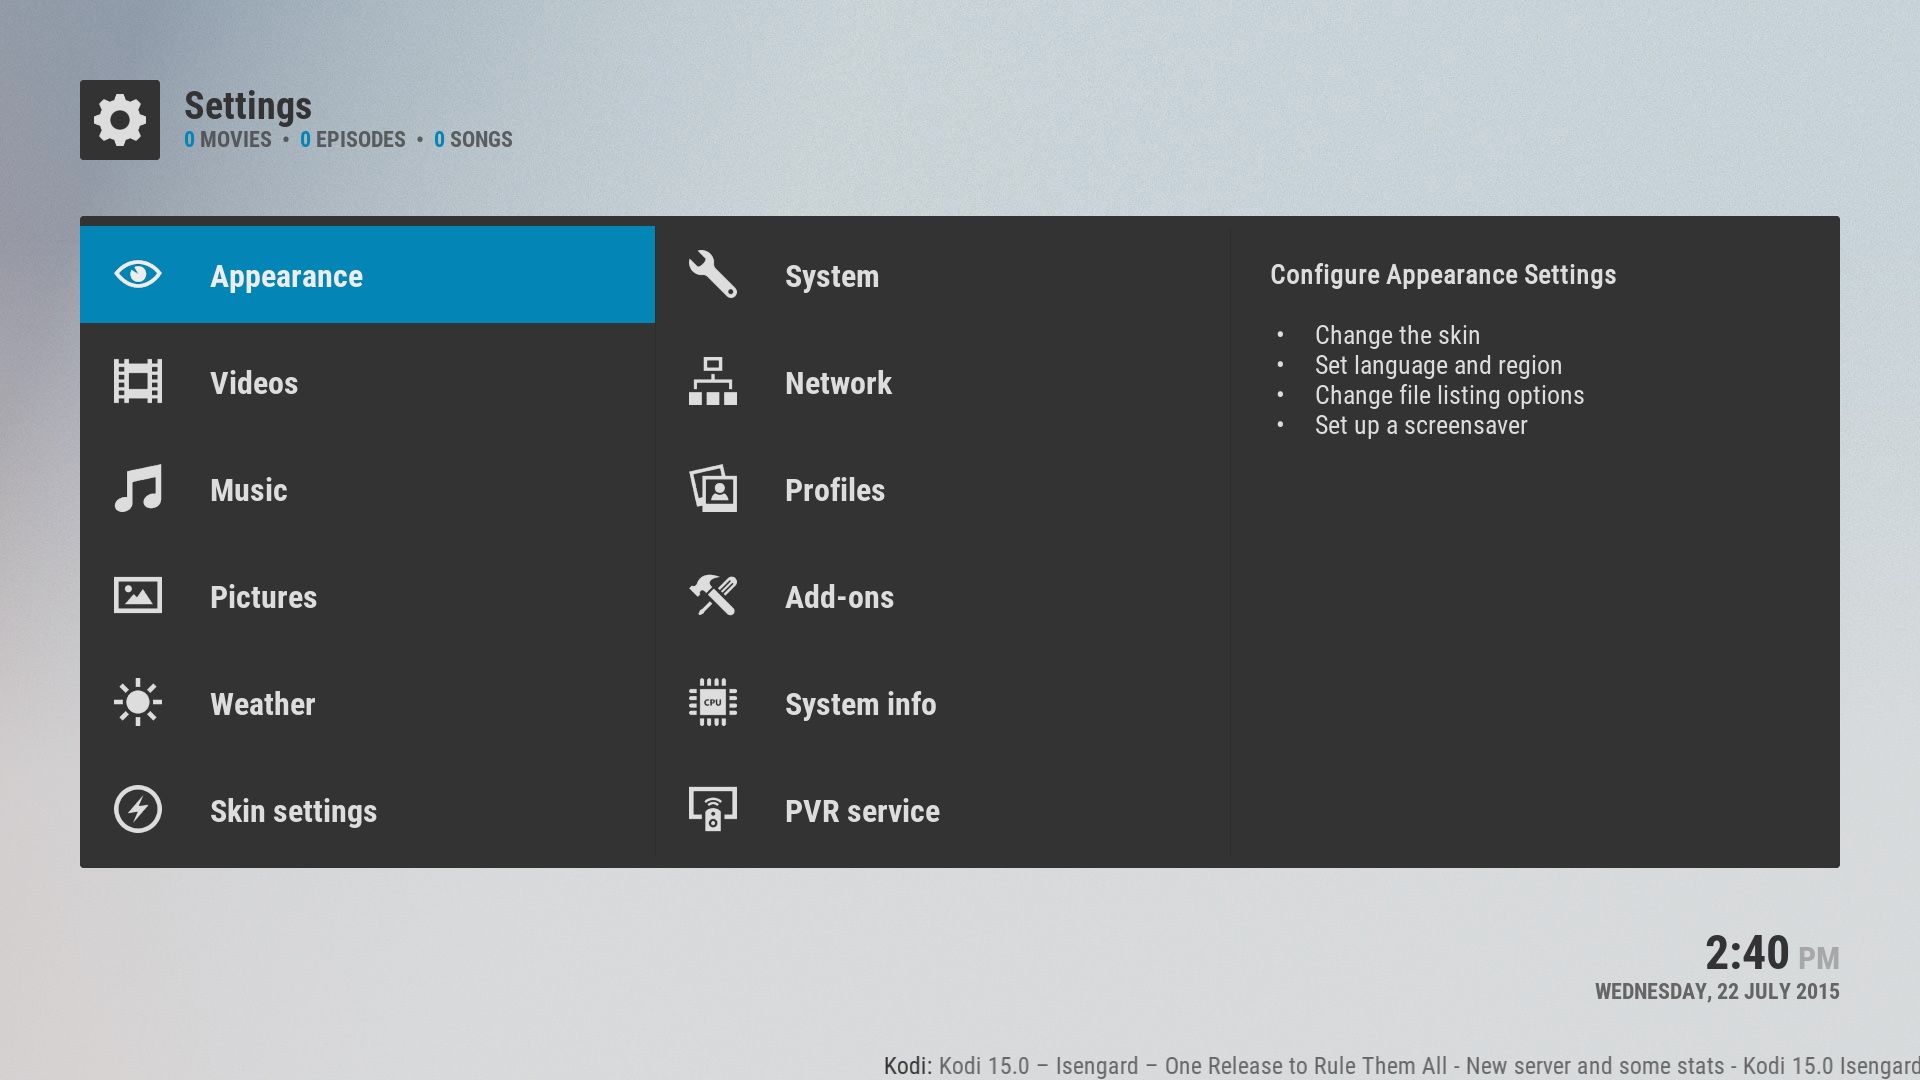The height and width of the screenshot is (1080, 1920).
Task: Click the sun Weather icon
Action: click(x=138, y=703)
